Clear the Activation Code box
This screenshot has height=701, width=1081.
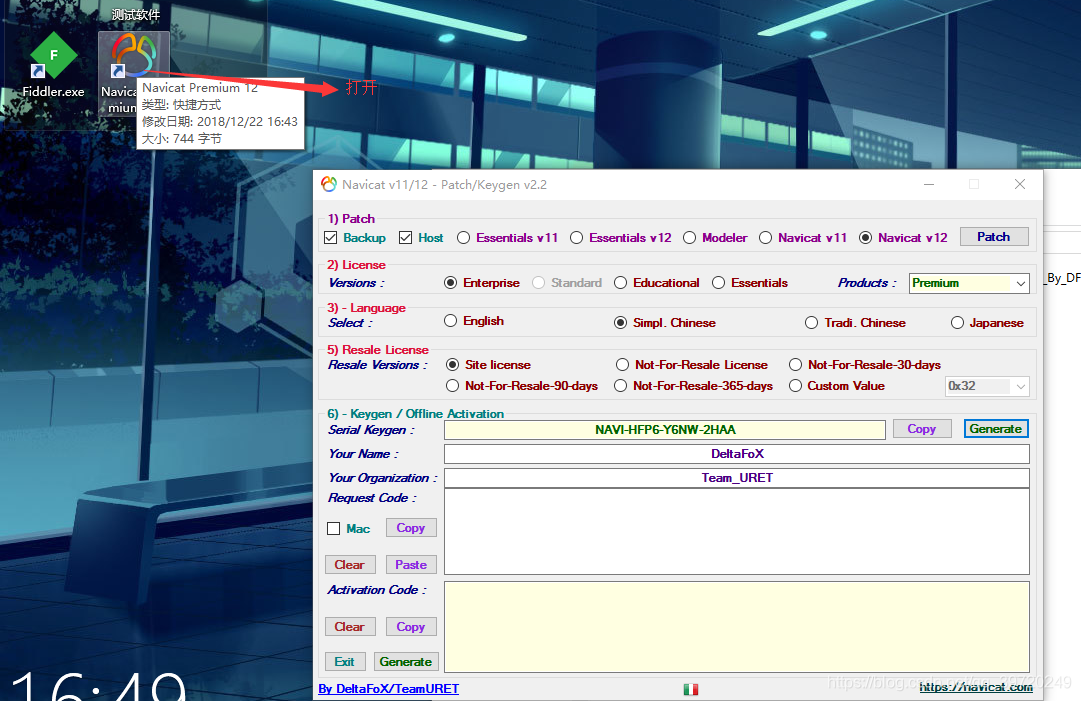click(350, 627)
